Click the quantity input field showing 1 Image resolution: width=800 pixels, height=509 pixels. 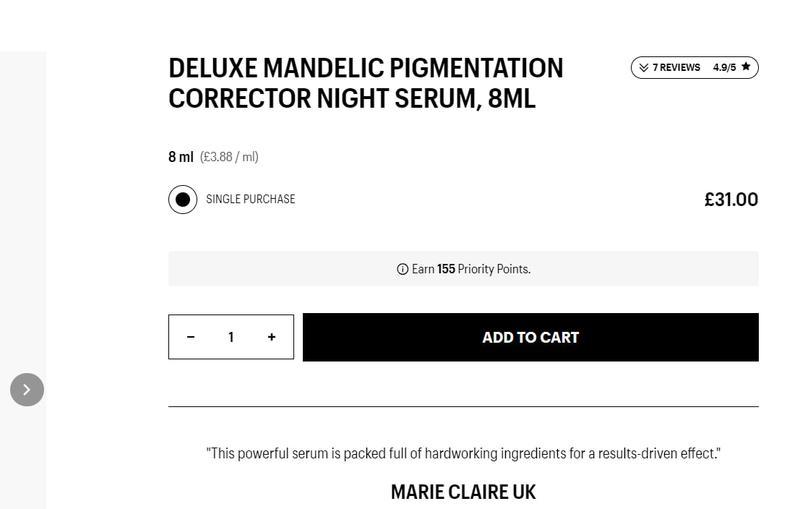(231, 337)
